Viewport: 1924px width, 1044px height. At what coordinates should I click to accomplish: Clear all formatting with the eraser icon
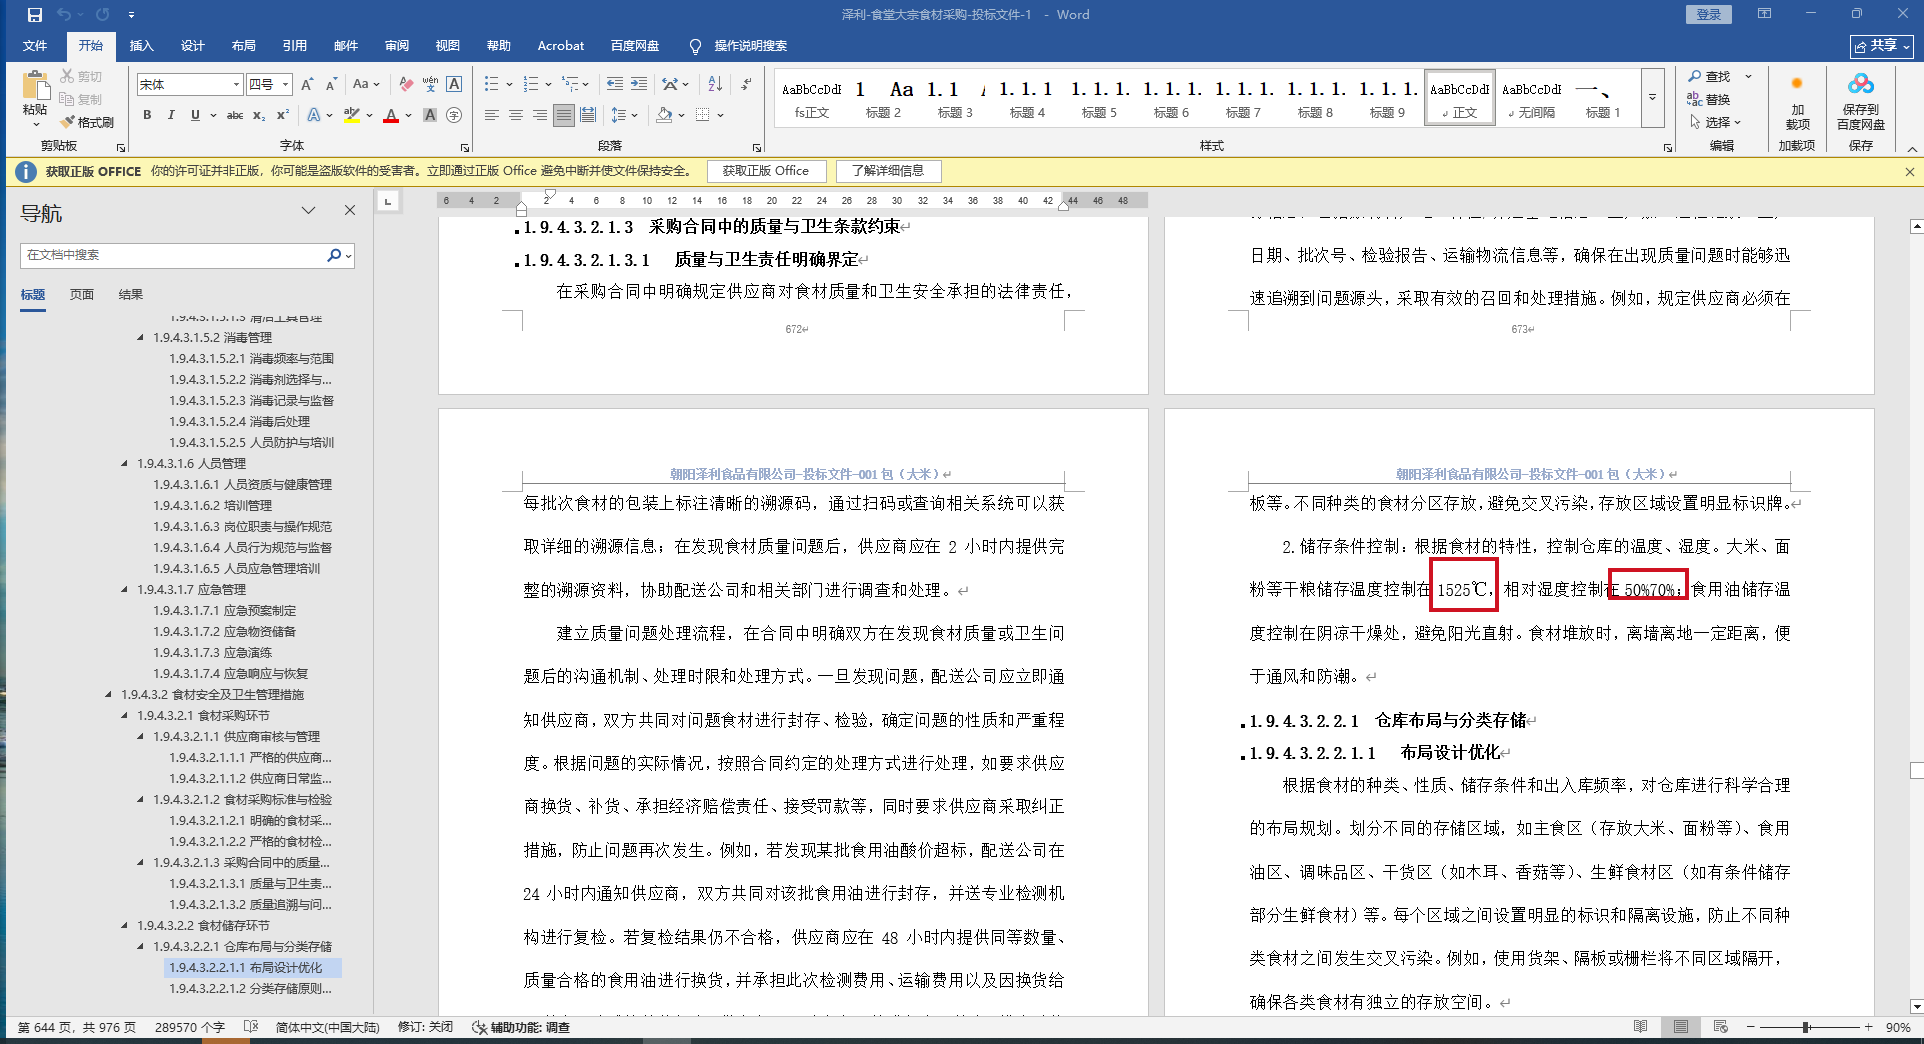coord(405,85)
